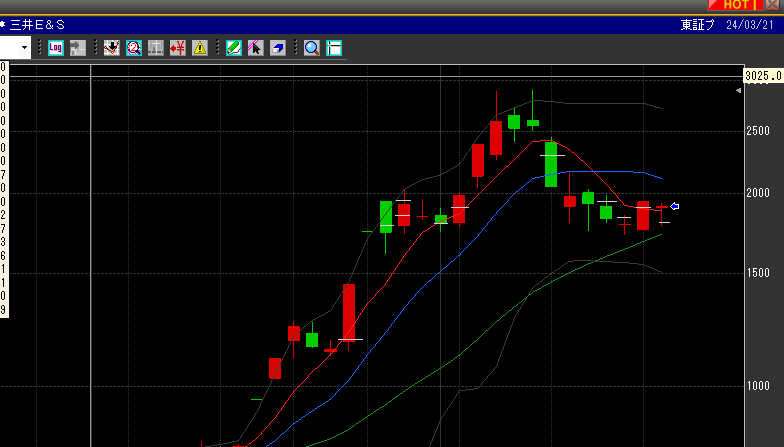Click the tall green candlestick near 2500
784x447 pixels.
coord(550,163)
